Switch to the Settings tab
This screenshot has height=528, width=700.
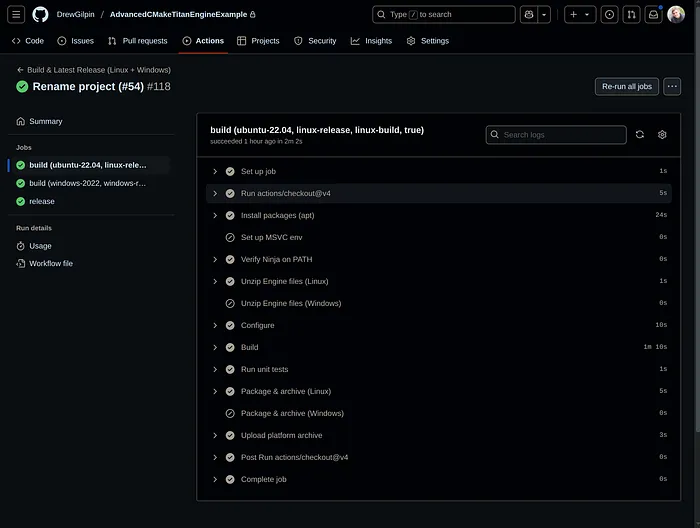pos(428,41)
